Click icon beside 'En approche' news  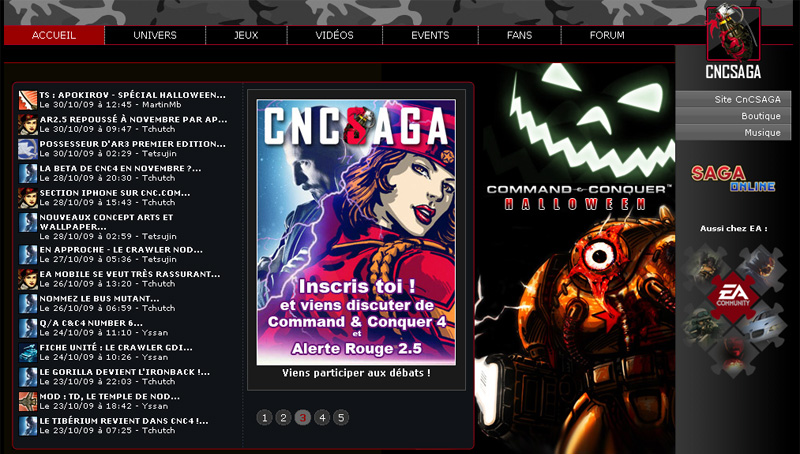[28, 255]
